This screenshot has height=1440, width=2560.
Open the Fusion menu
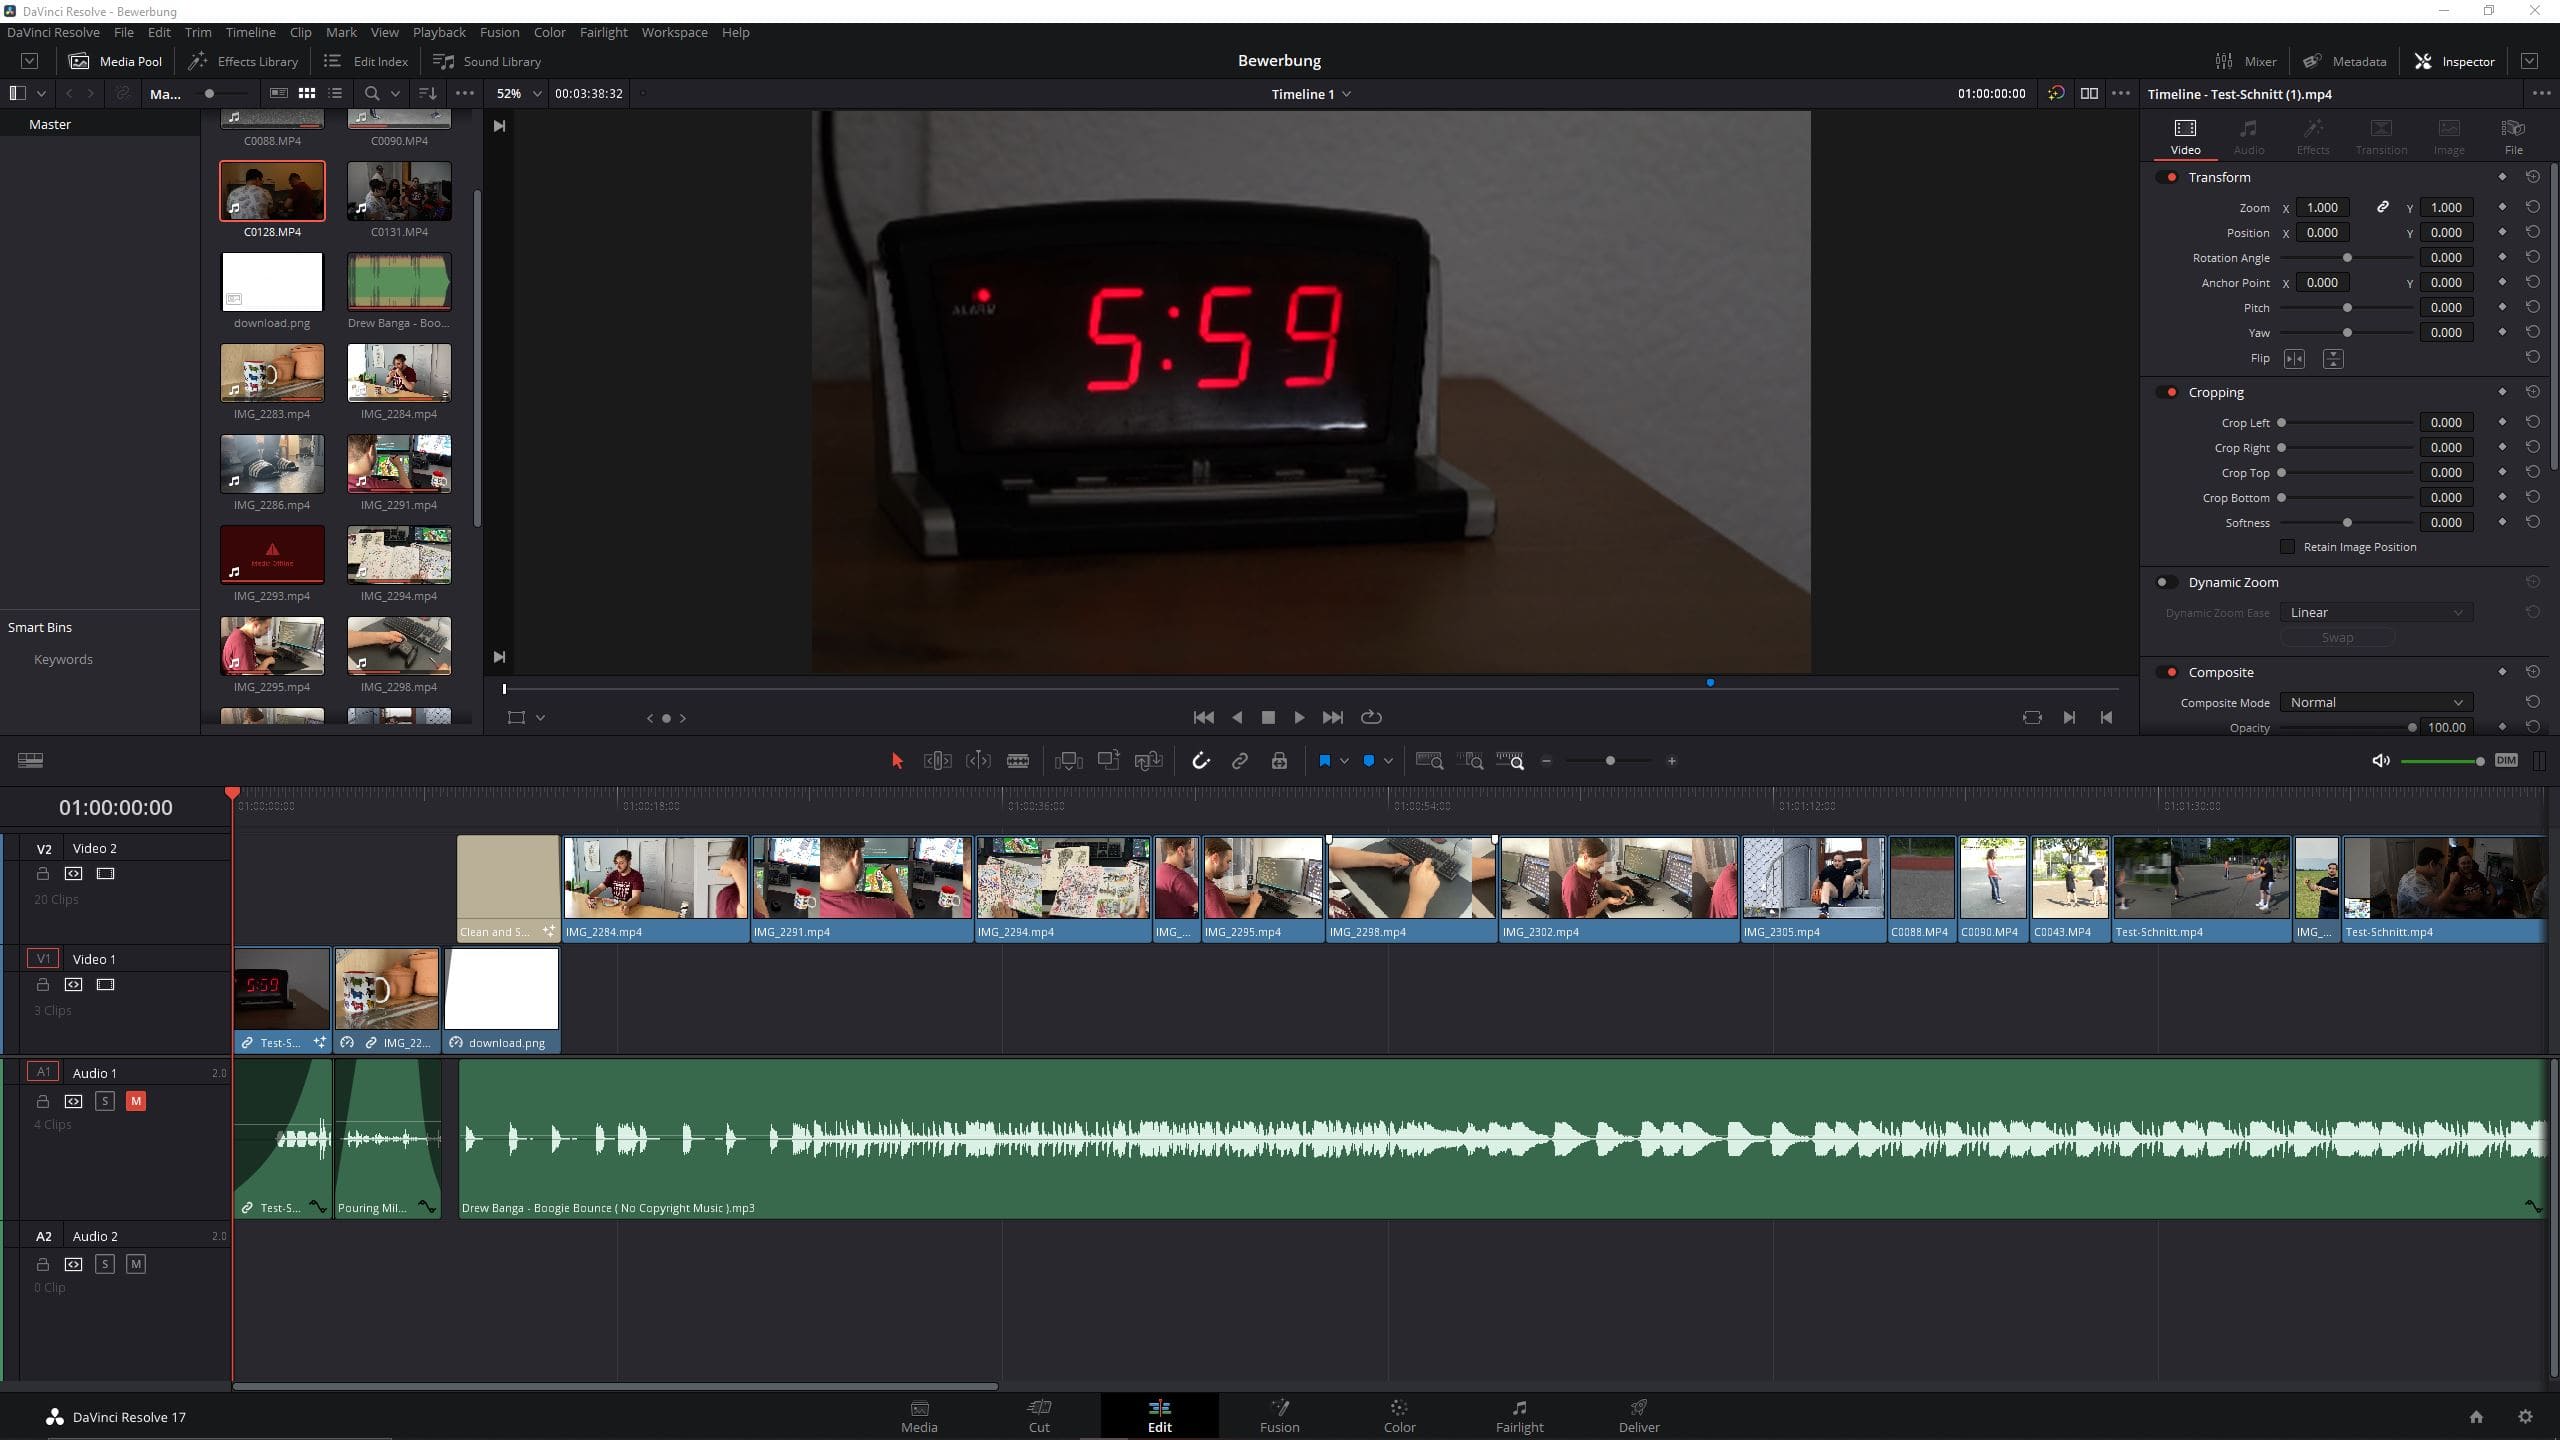(x=499, y=32)
